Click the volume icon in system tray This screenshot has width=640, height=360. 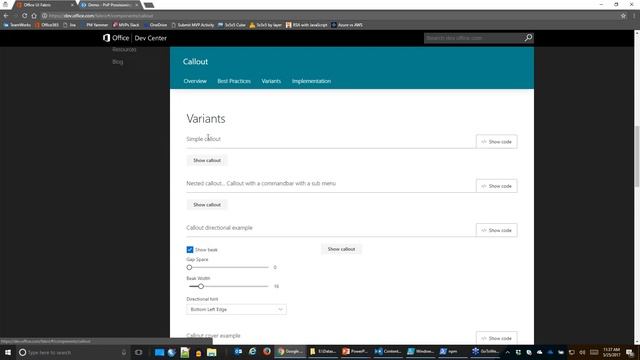coord(582,352)
